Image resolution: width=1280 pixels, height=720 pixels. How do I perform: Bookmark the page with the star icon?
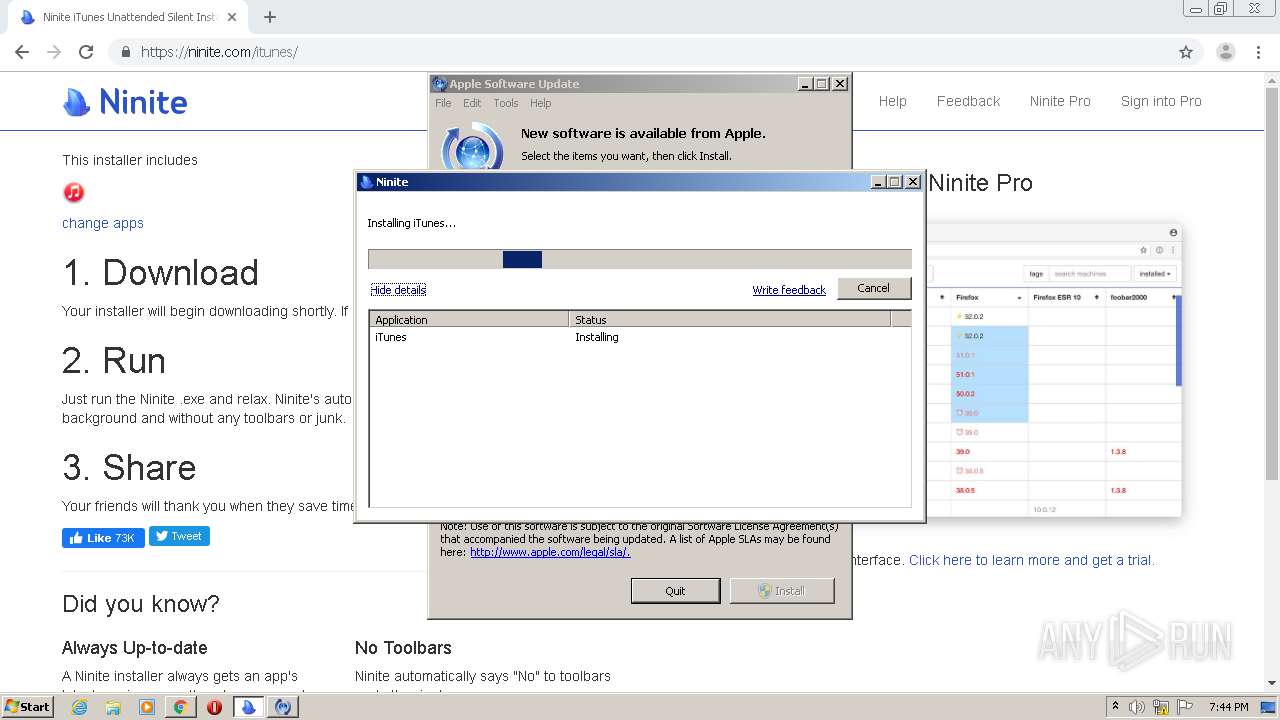click(x=1186, y=52)
